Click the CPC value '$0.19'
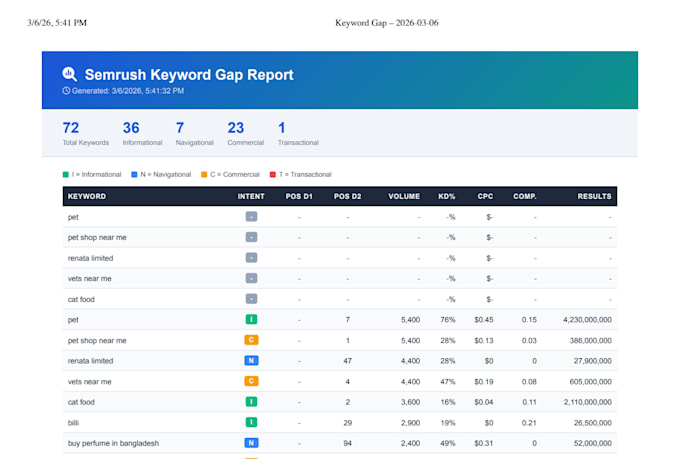This screenshot has height=459, width=680. pos(484,382)
